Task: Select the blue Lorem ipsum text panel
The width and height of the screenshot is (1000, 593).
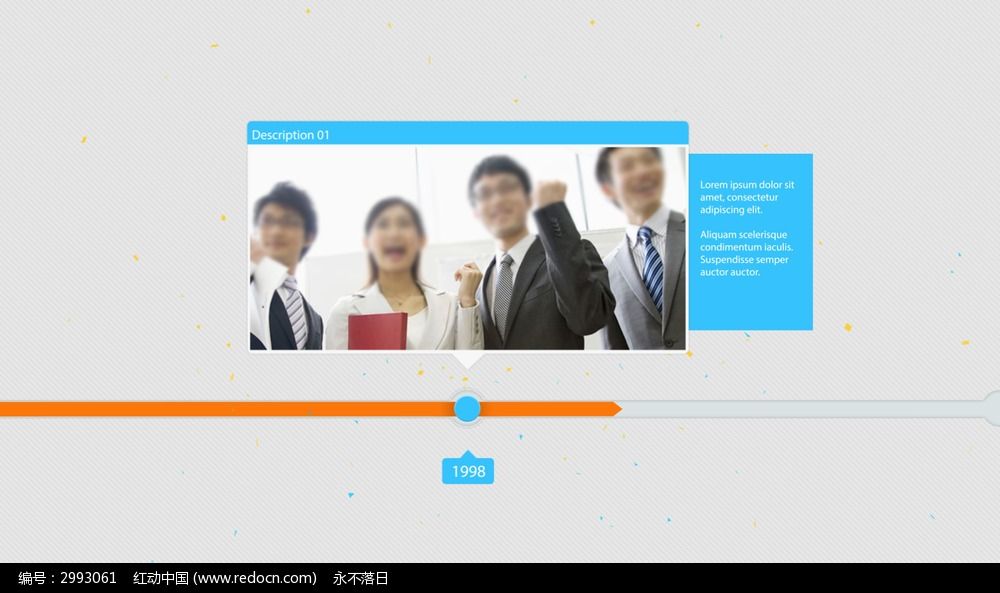Action: [751, 242]
